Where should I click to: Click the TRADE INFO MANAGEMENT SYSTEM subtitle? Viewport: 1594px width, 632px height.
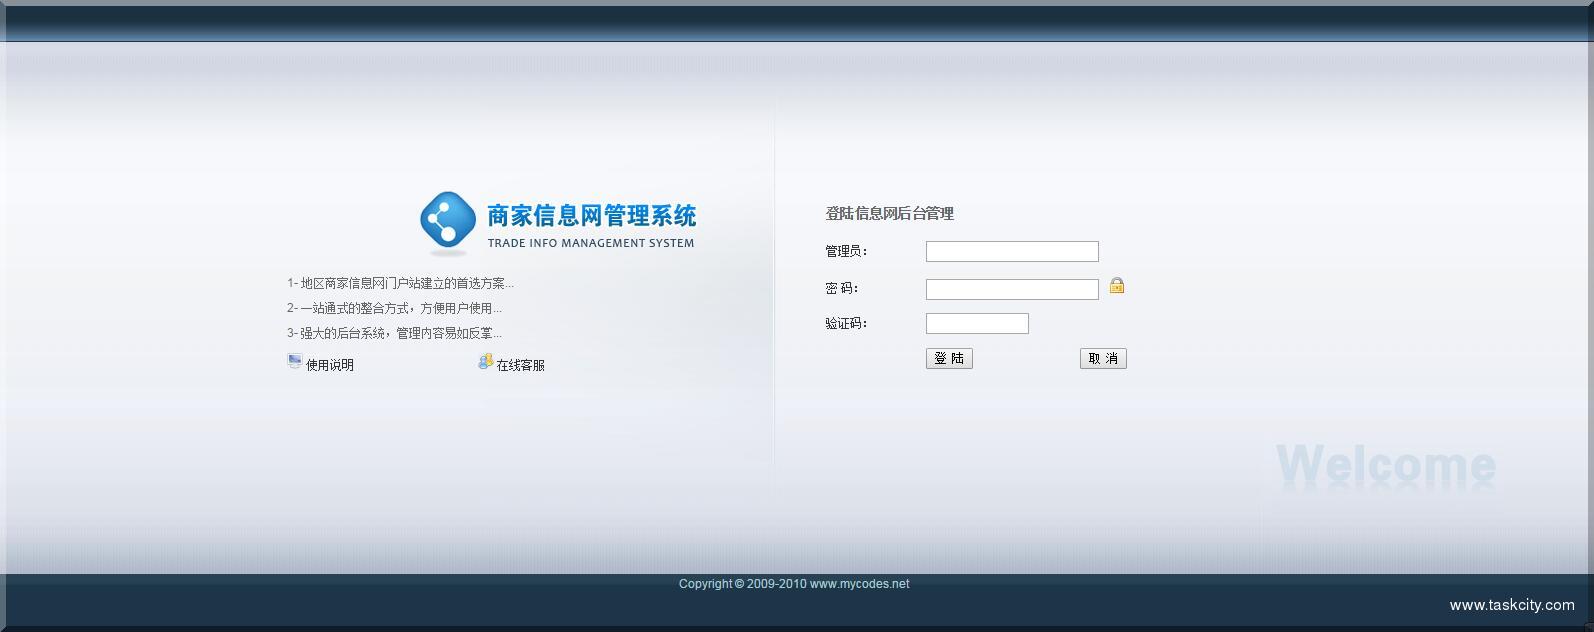[x=590, y=243]
